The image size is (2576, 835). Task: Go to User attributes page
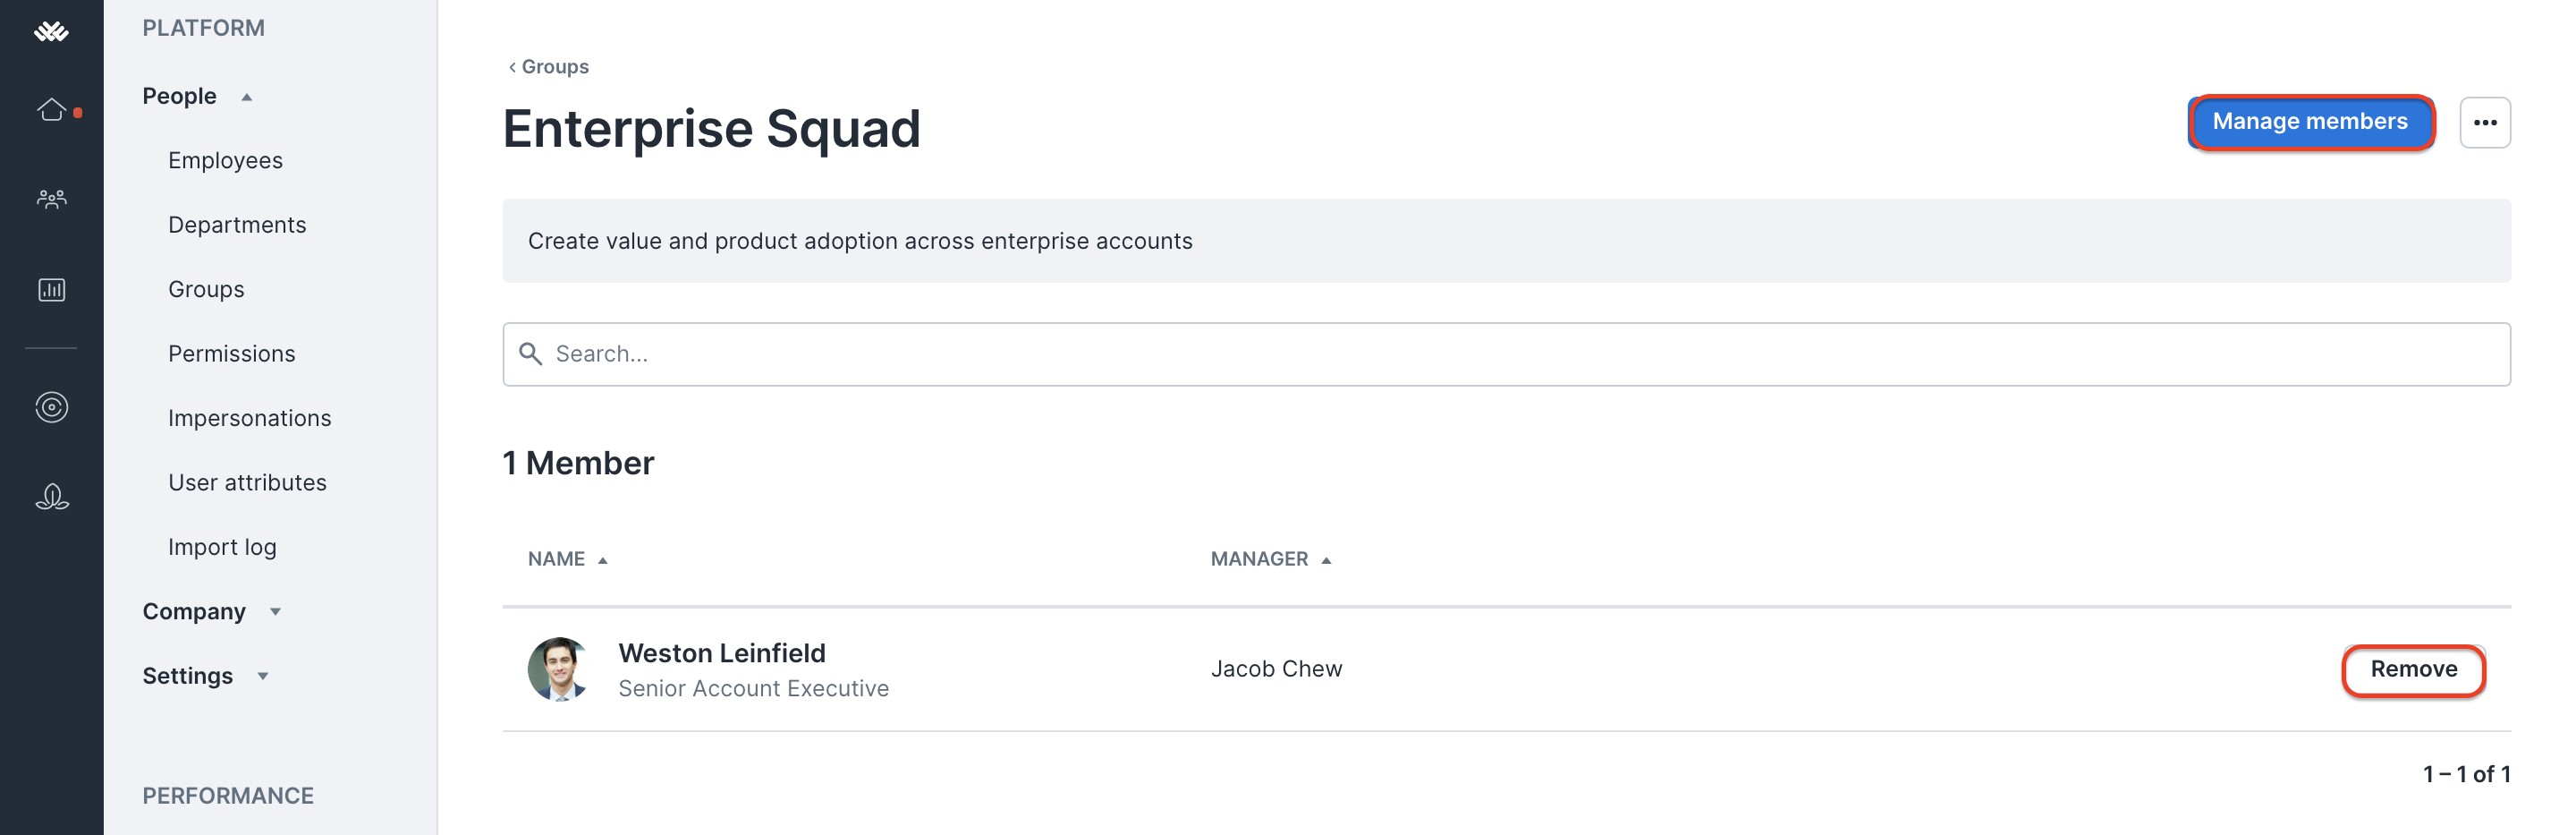(247, 483)
